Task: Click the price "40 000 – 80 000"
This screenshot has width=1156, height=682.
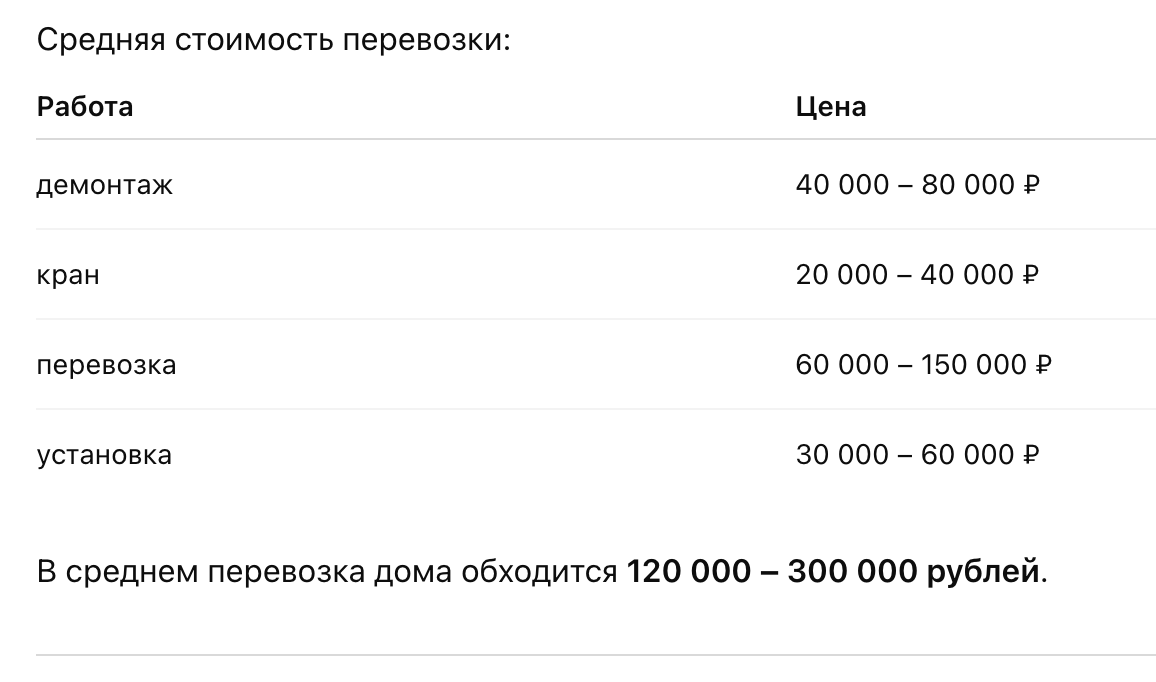Action: click(904, 185)
